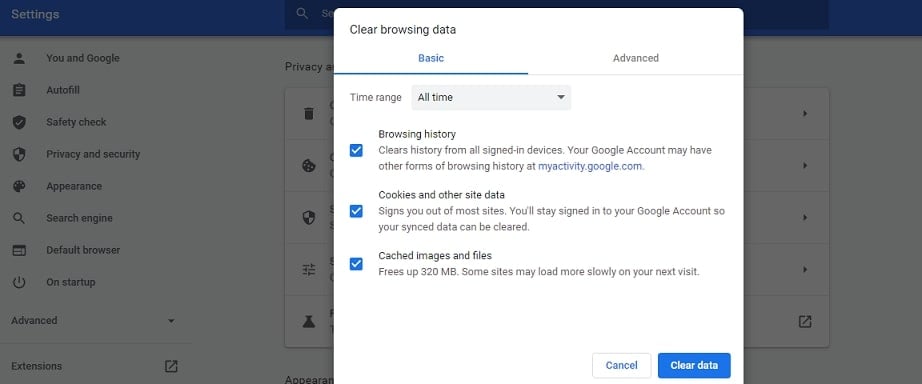922x384 pixels.
Task: Expand the first privacy row chevron arrow
Action: coord(805,113)
